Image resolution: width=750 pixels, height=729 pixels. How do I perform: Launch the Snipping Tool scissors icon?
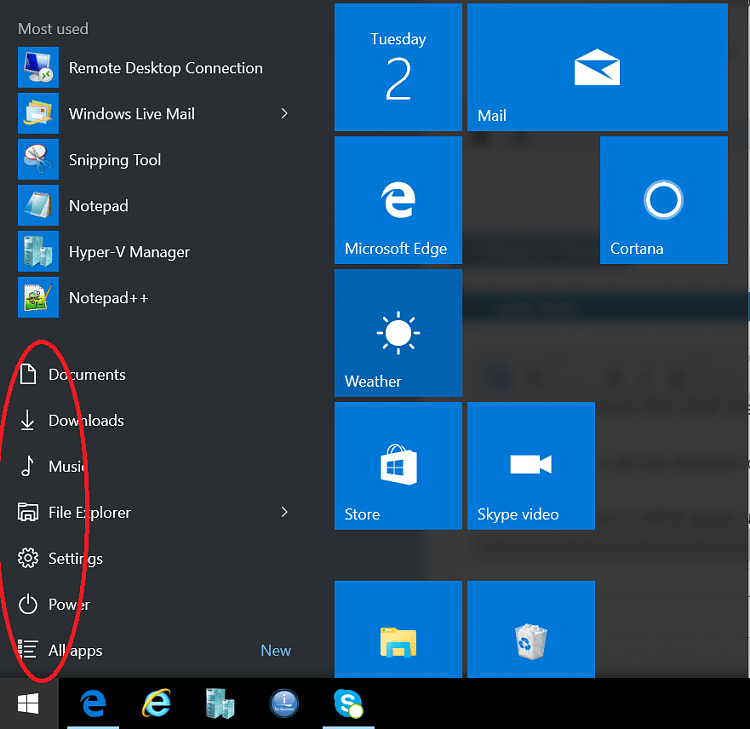[38, 159]
